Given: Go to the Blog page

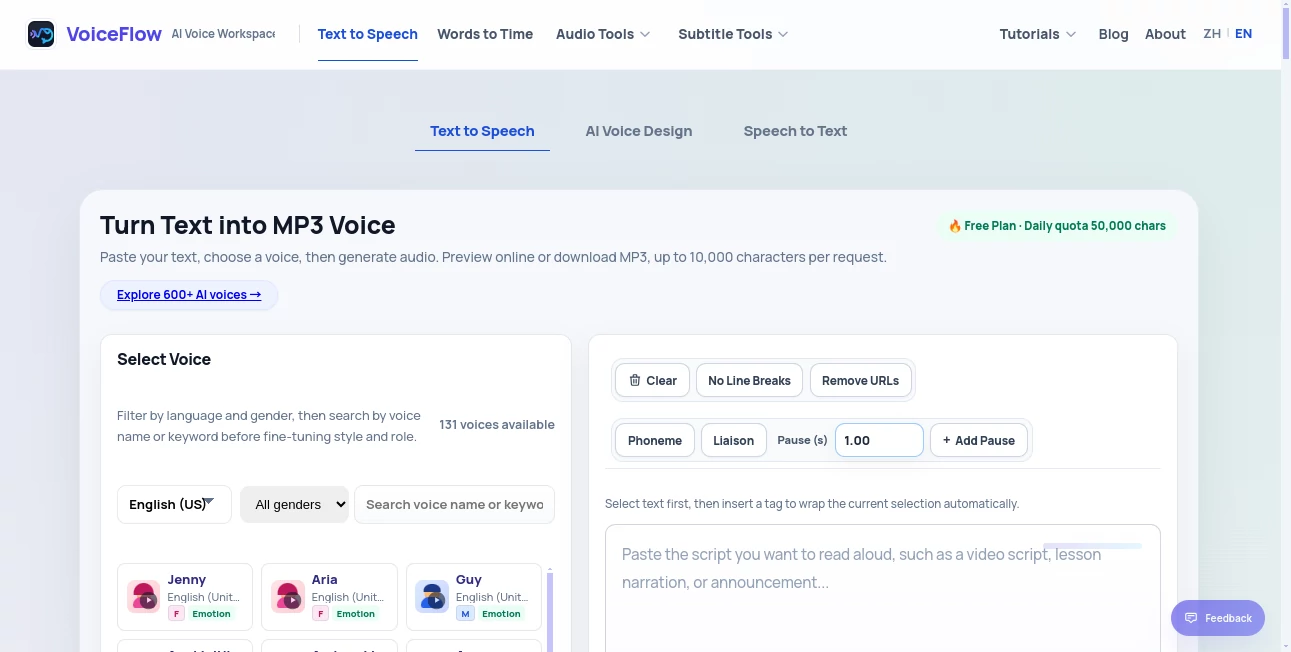Looking at the screenshot, I should click(x=1113, y=34).
